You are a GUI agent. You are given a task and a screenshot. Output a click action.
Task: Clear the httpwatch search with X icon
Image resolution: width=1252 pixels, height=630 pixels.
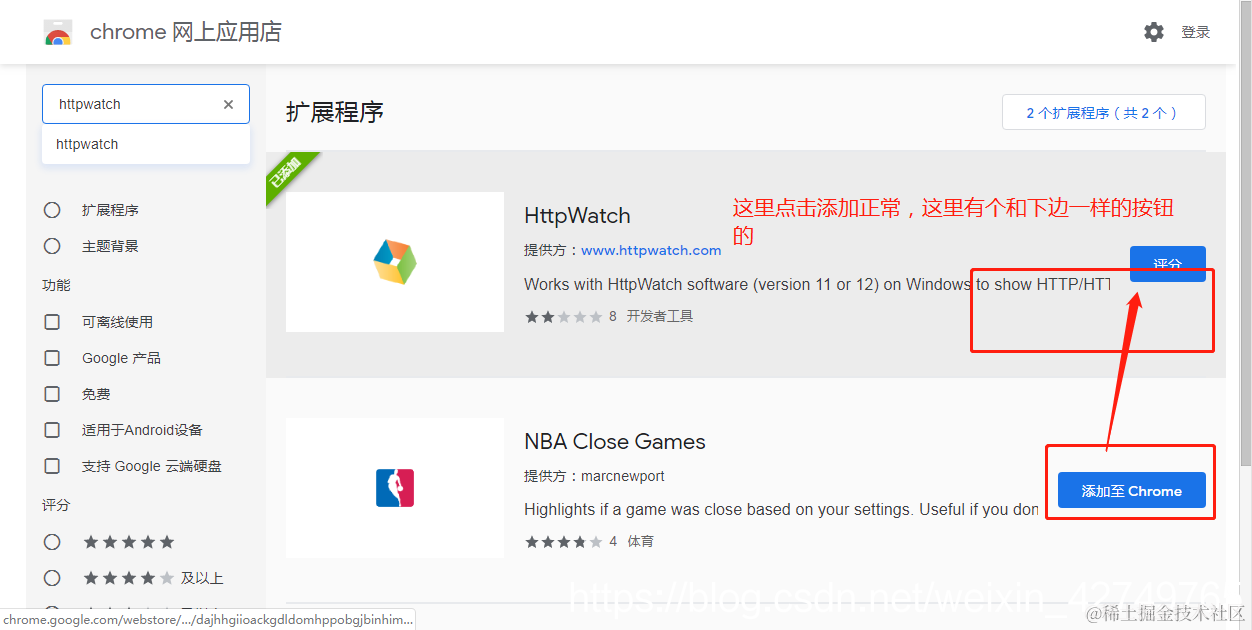228,104
